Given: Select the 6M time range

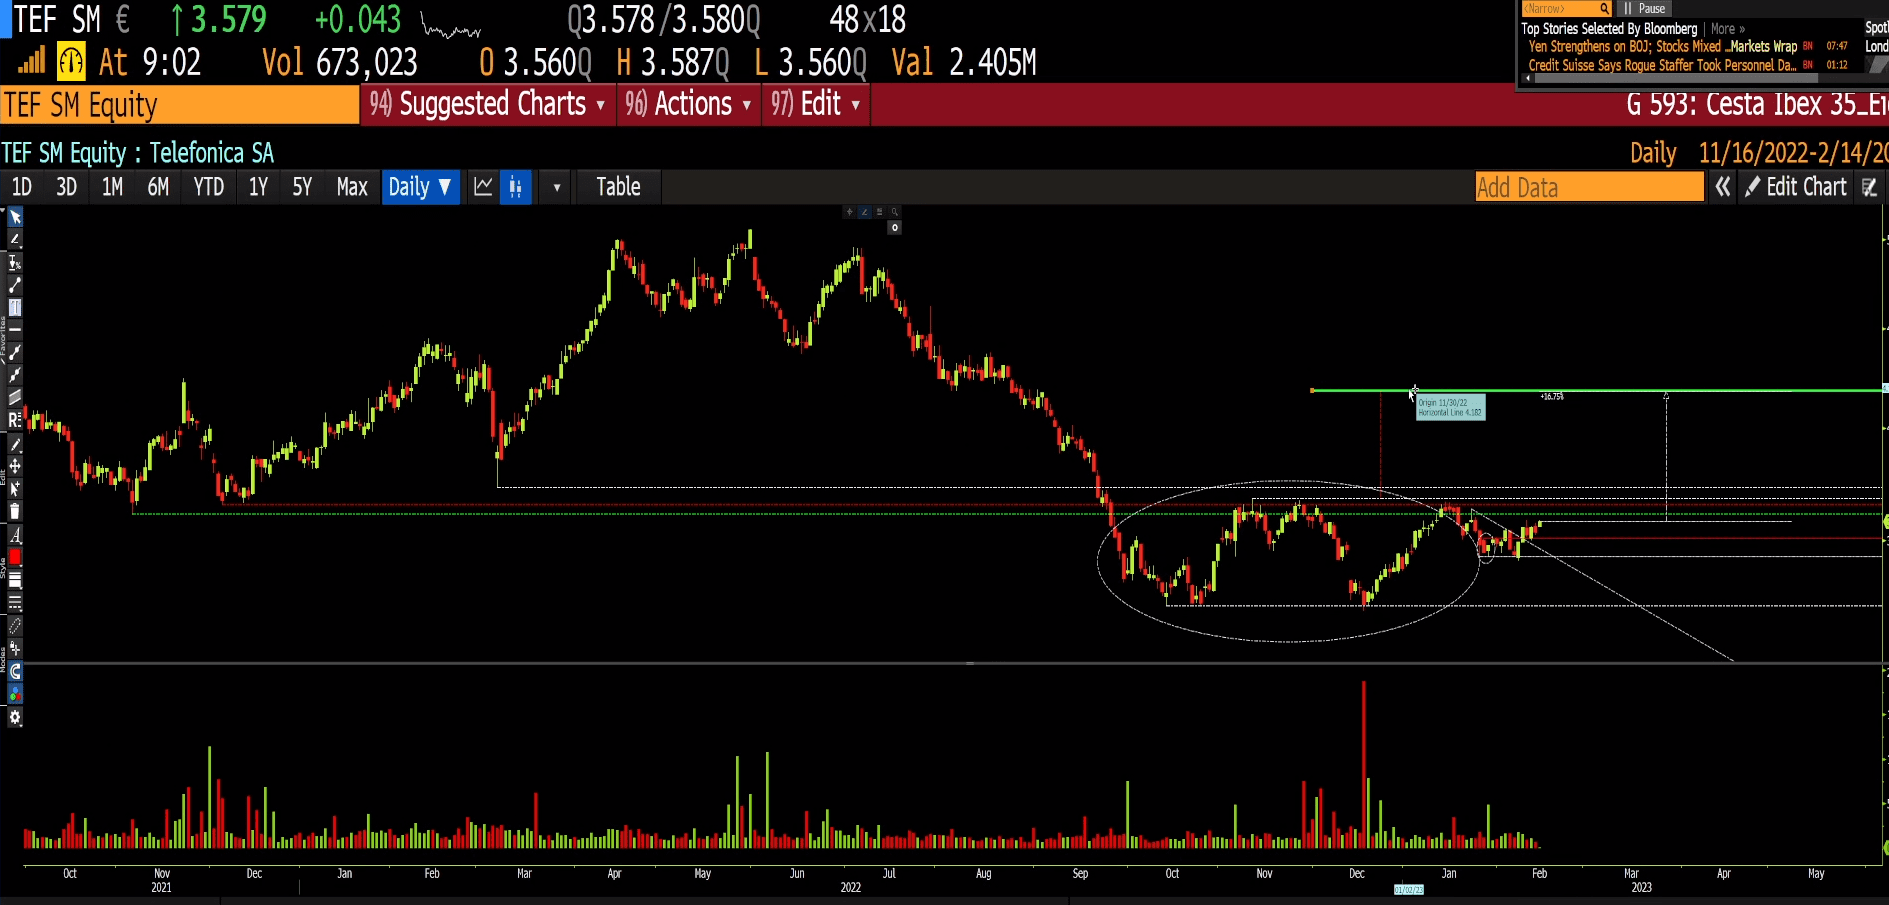Looking at the screenshot, I should pos(158,187).
